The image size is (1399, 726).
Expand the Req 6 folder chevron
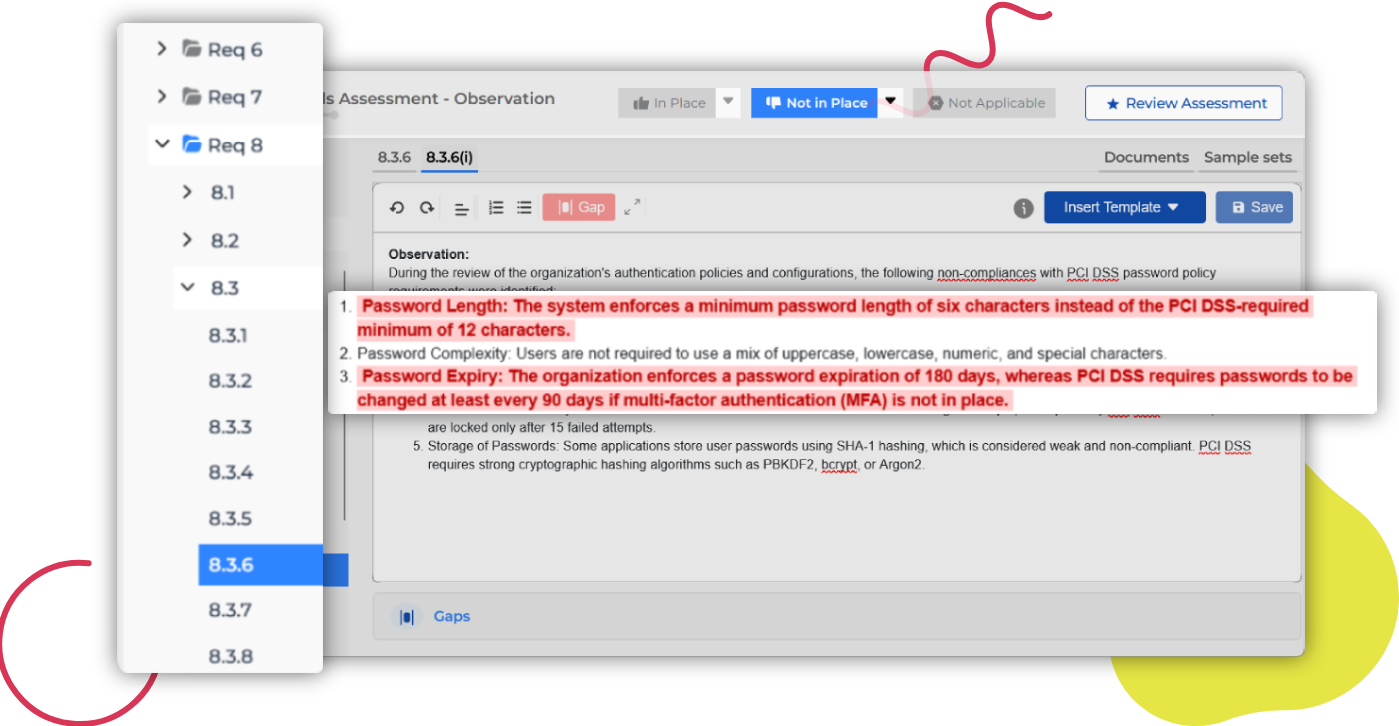tap(162, 48)
